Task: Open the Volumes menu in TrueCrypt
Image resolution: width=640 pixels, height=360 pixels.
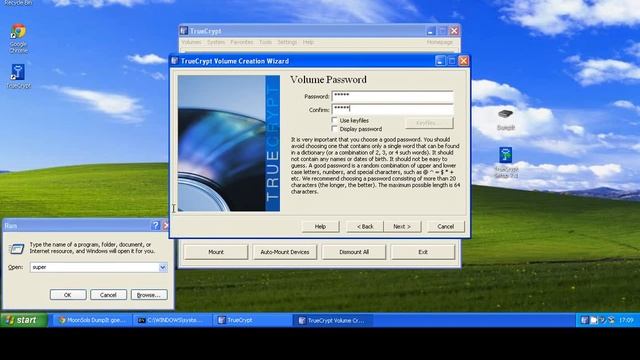Action: (191, 42)
